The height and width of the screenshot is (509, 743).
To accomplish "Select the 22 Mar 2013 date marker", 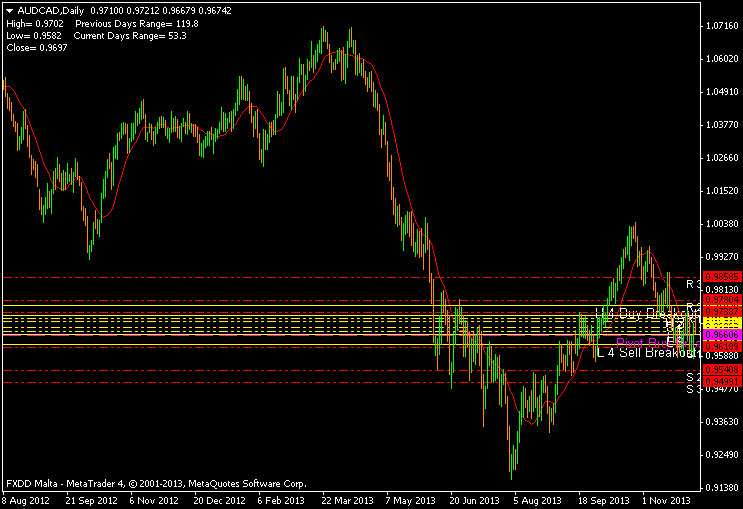I will pyautogui.click(x=350, y=499).
